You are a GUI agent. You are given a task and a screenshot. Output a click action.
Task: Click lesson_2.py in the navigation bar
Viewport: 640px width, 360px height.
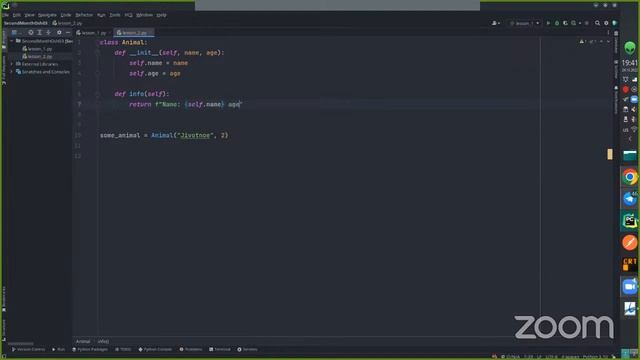coord(67,23)
